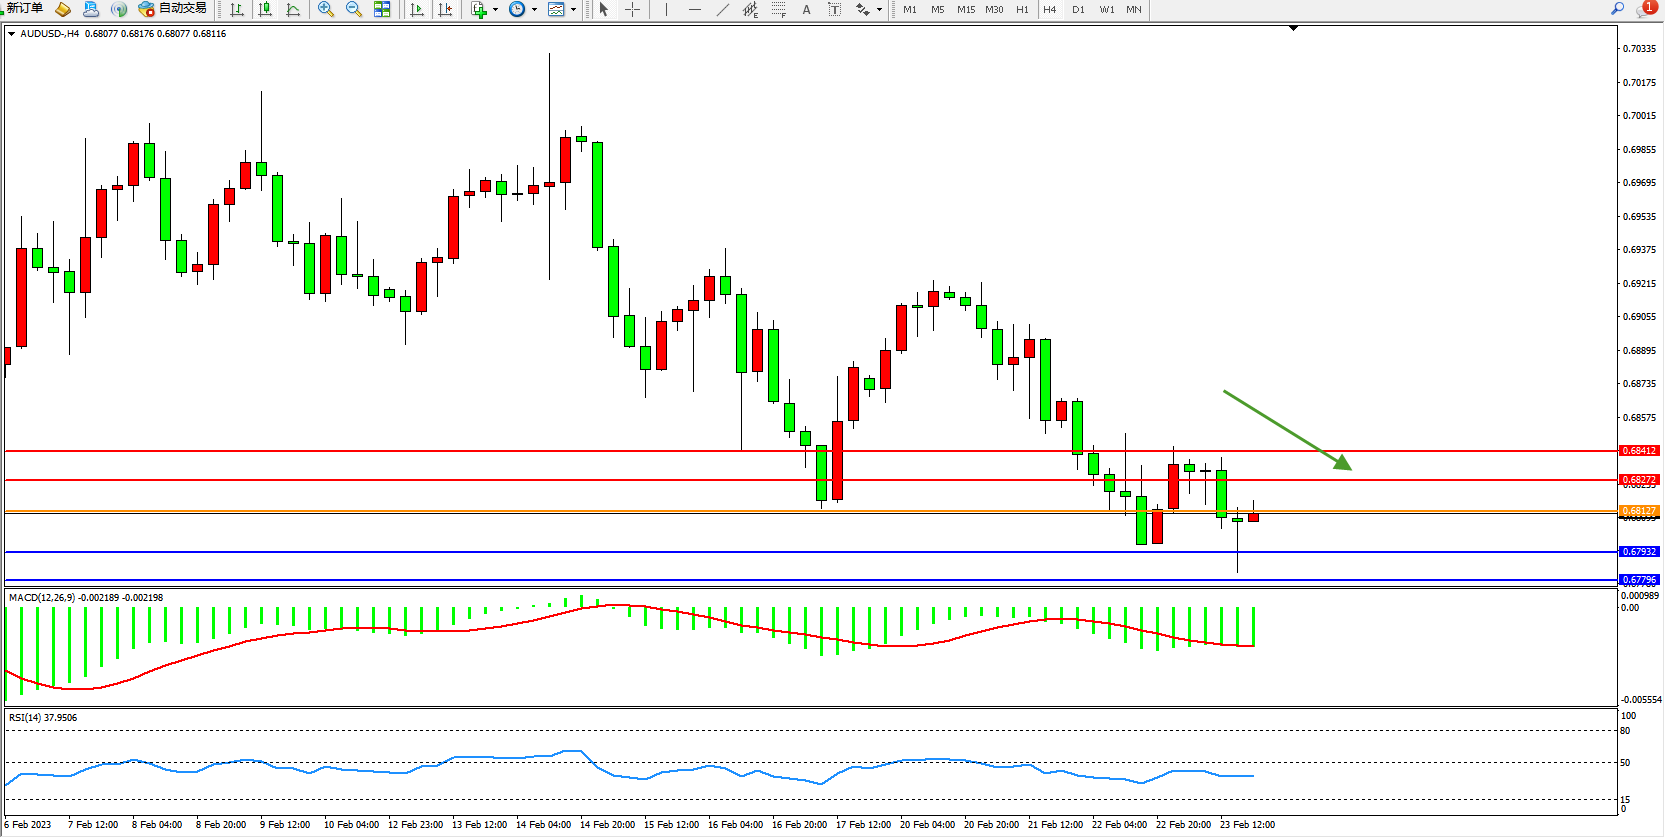
Task: Toggle candlestick chart display mode
Action: click(265, 10)
